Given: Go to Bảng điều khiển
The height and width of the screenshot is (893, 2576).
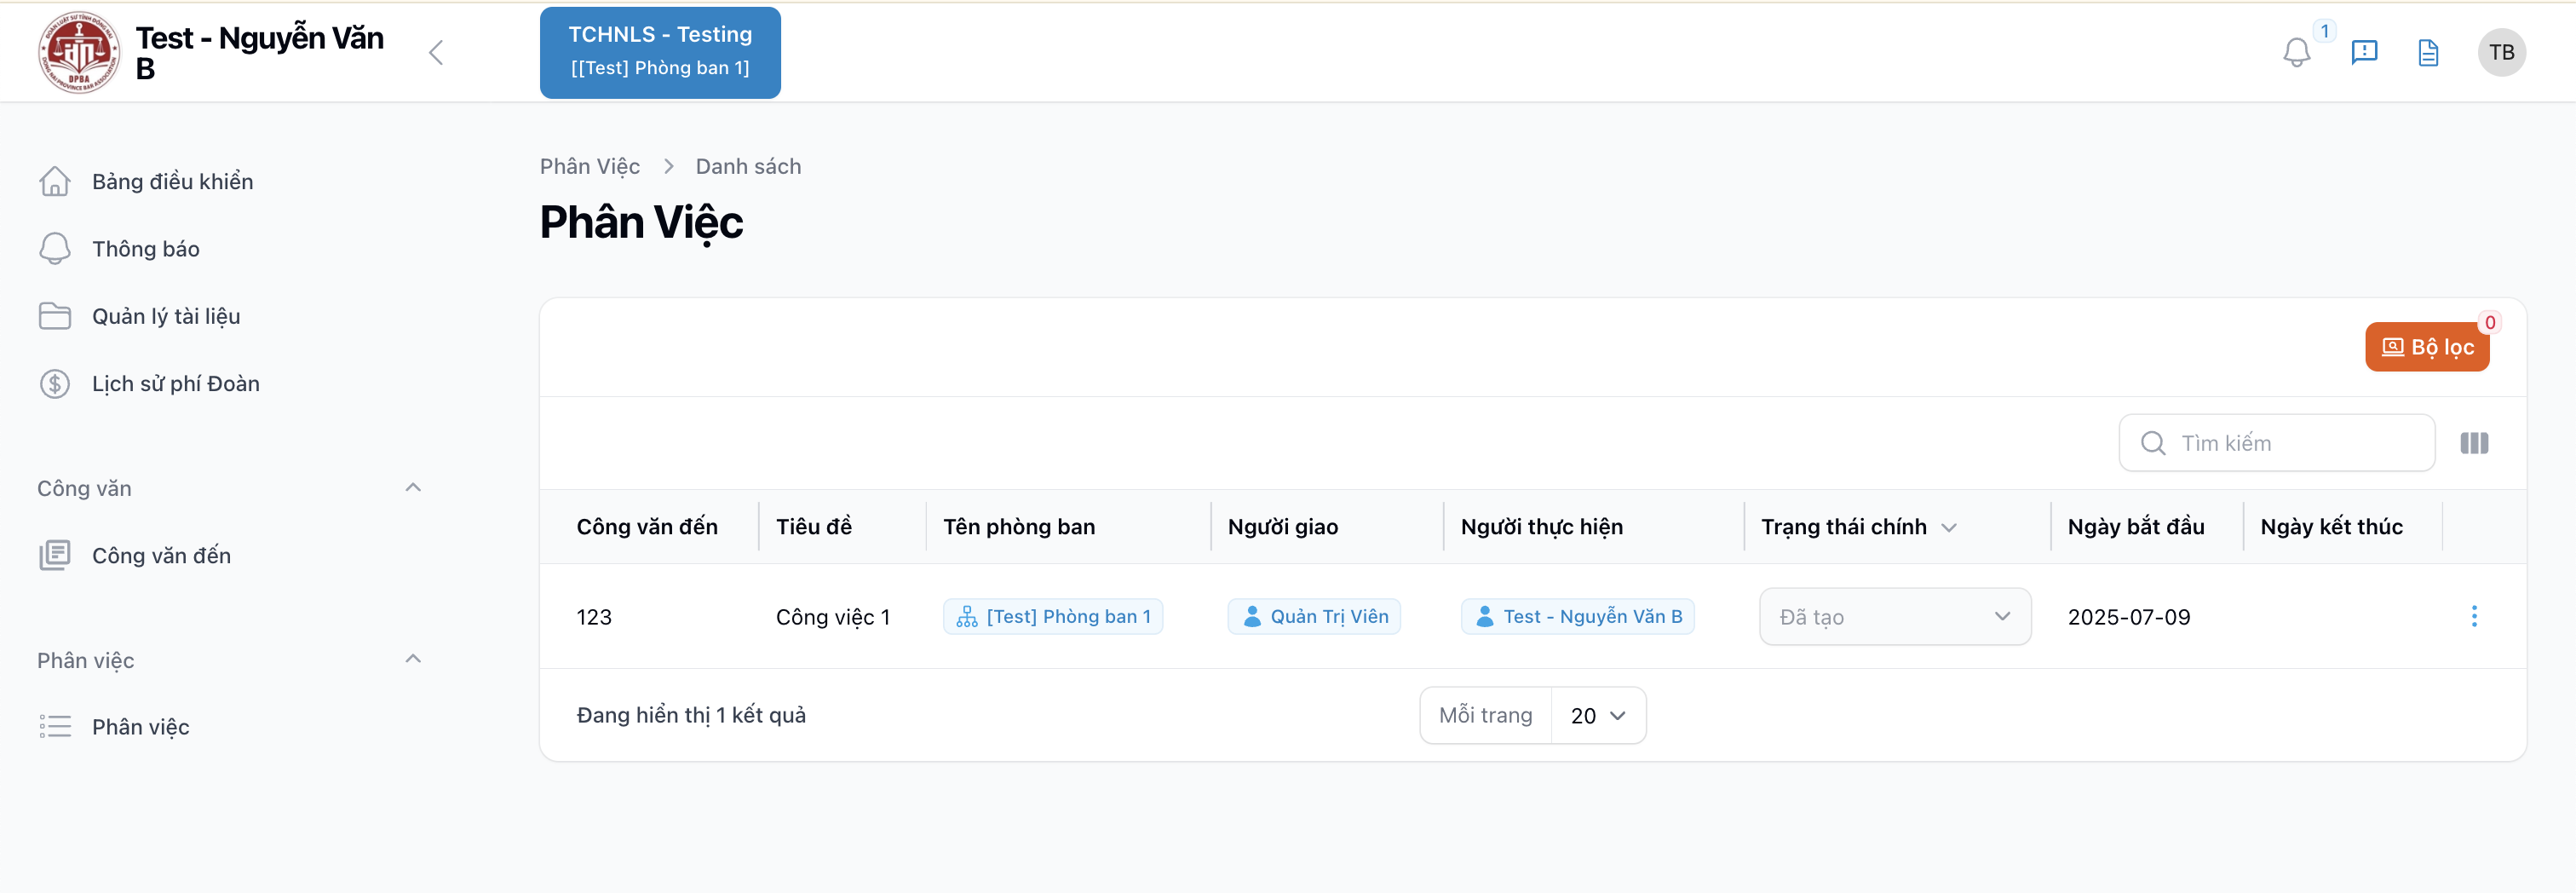Looking at the screenshot, I should (x=172, y=182).
